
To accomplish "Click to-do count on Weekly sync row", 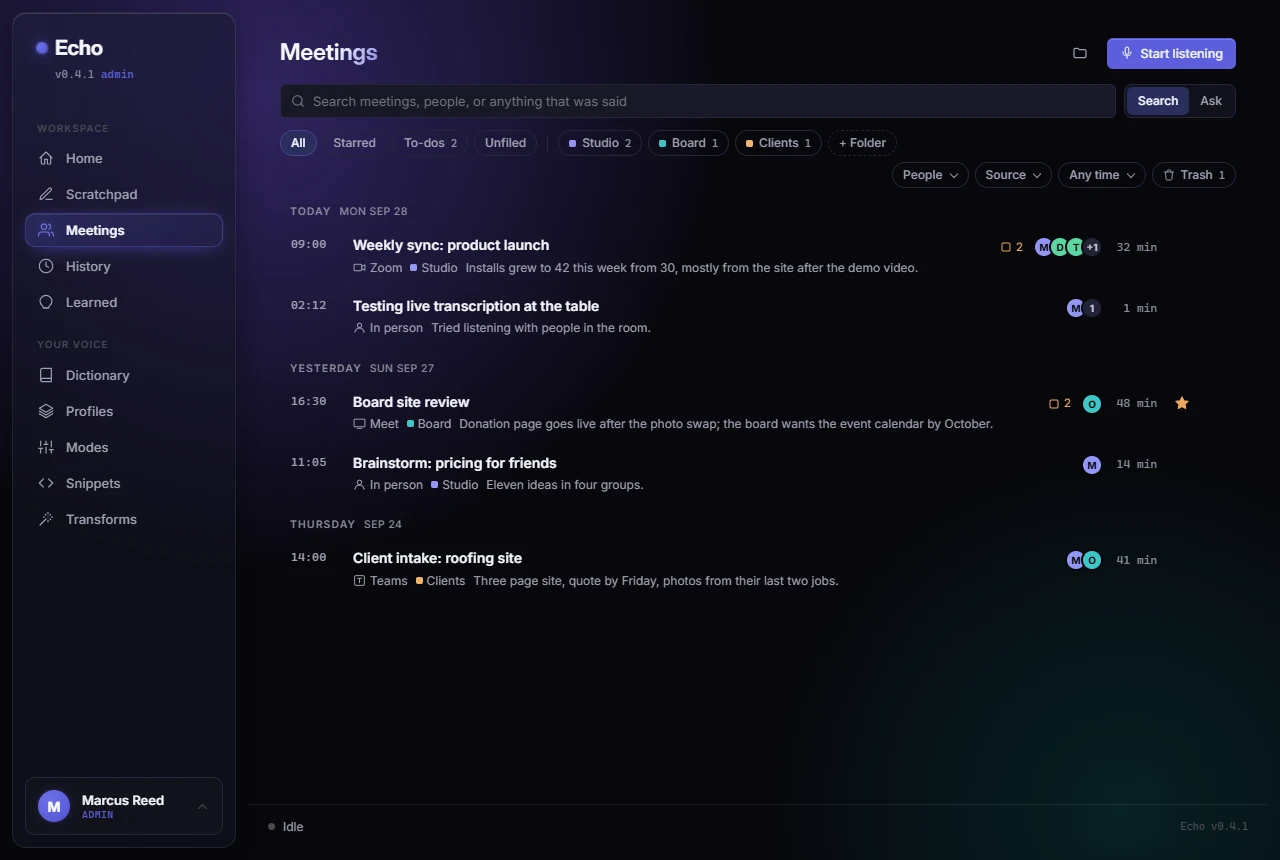I will pyautogui.click(x=1012, y=247).
